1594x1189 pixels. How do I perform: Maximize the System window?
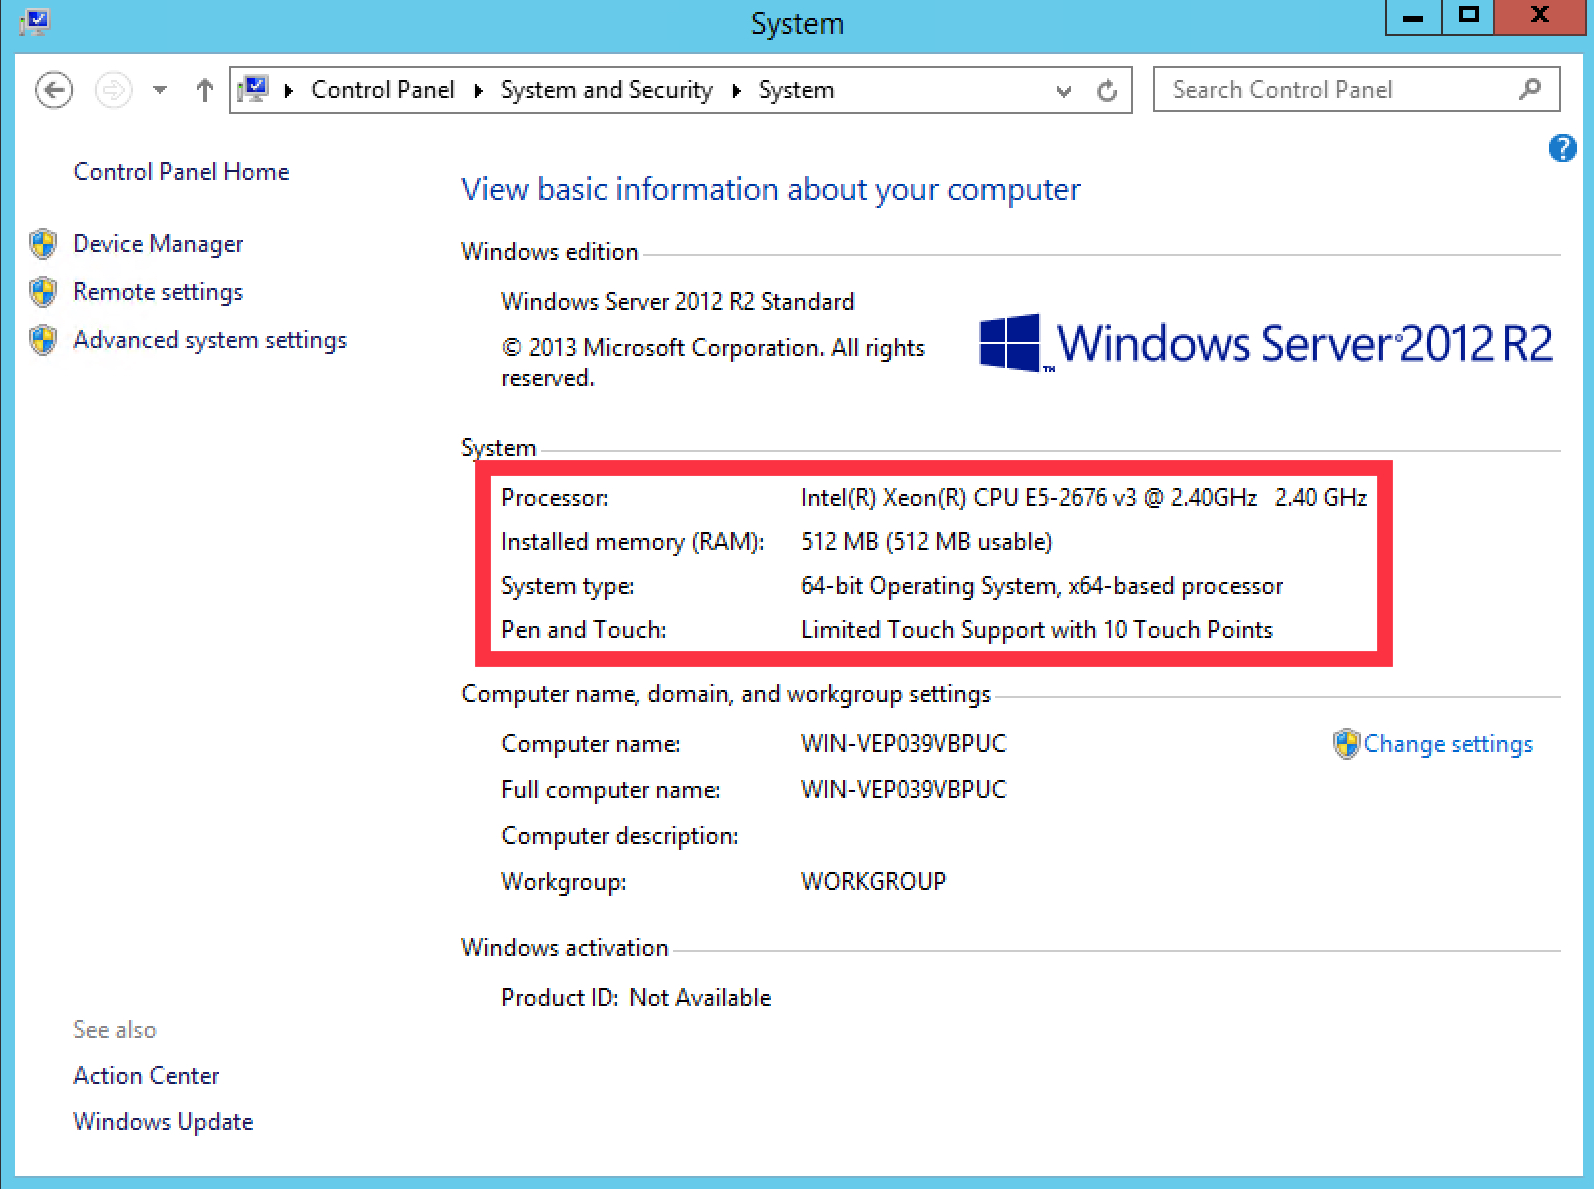[1468, 17]
